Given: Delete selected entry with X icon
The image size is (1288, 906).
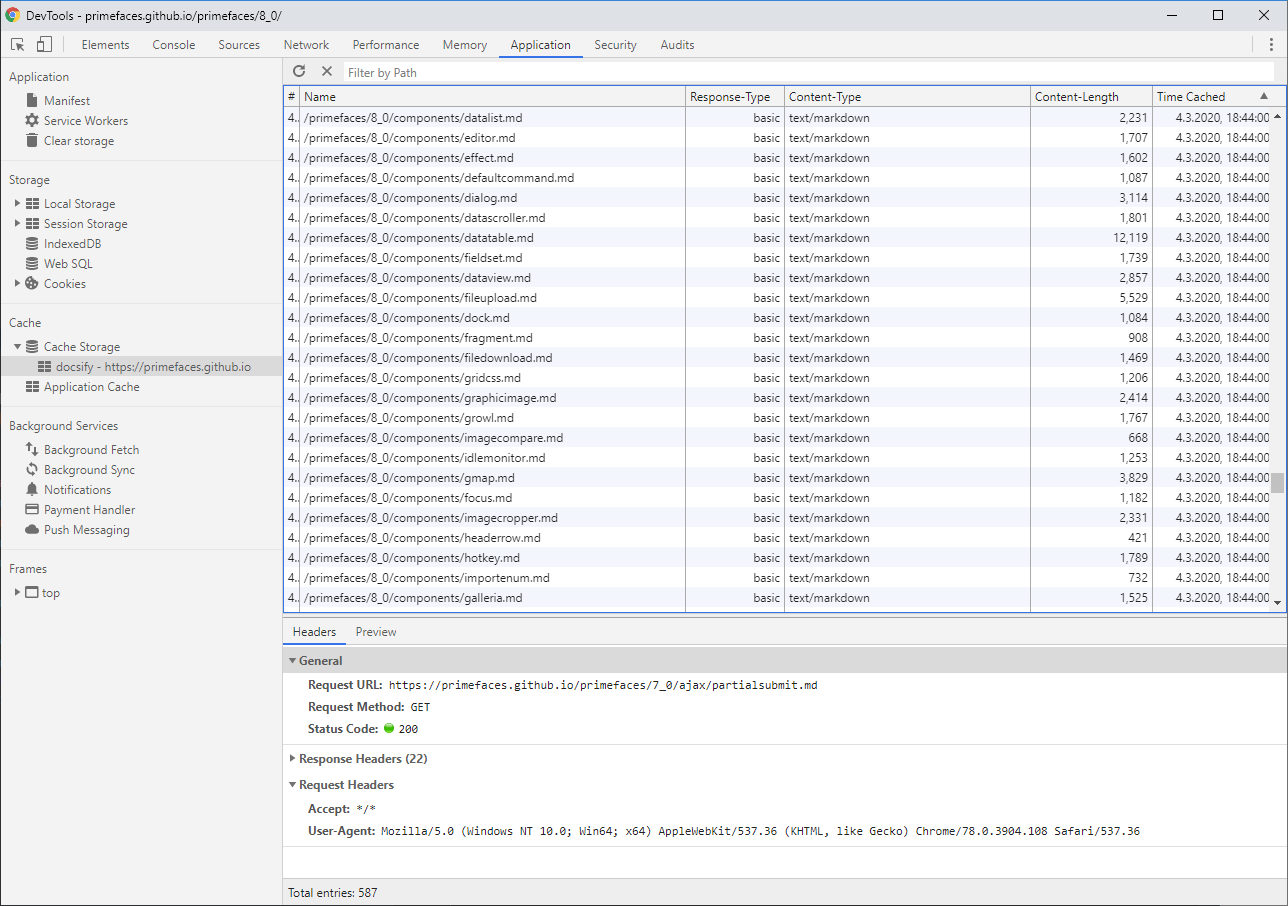Looking at the screenshot, I should click(x=326, y=72).
